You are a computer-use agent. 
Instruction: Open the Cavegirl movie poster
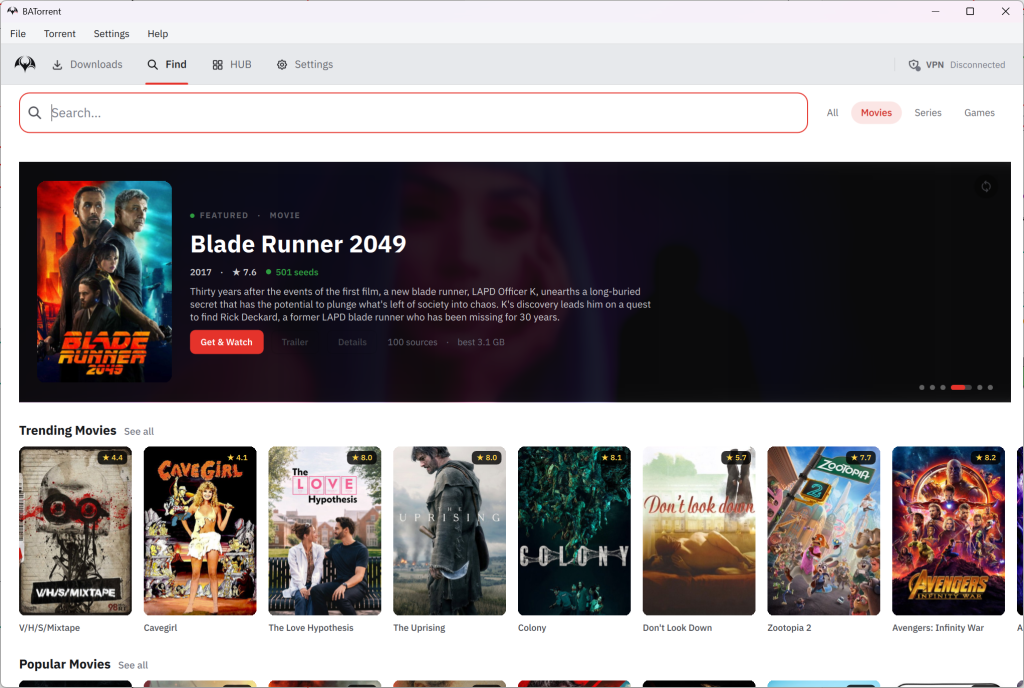[x=200, y=531]
